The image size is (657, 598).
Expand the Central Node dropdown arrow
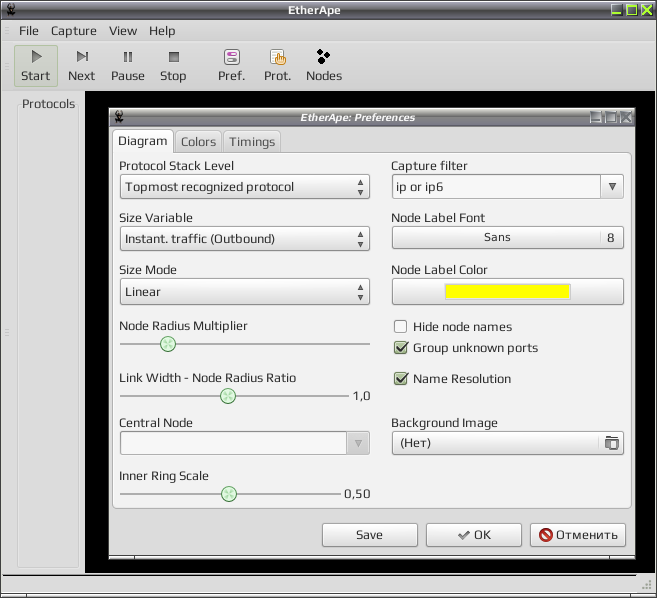pyautogui.click(x=358, y=443)
